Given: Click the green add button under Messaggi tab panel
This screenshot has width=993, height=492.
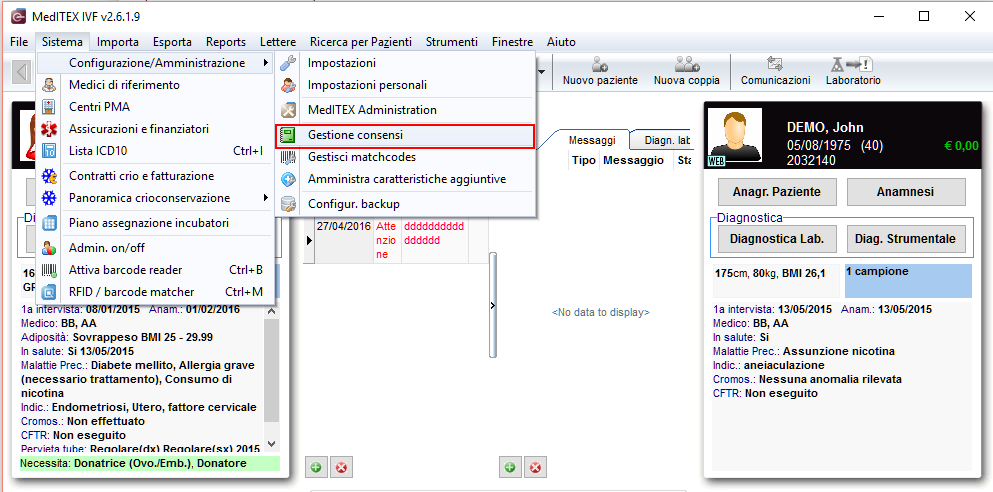Looking at the screenshot, I should tap(510, 468).
